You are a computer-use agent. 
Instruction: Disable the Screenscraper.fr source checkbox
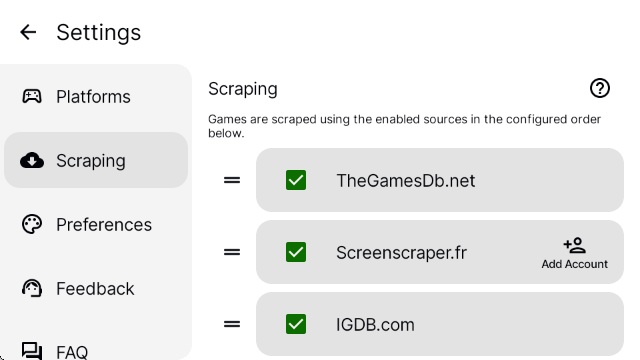pyautogui.click(x=296, y=252)
